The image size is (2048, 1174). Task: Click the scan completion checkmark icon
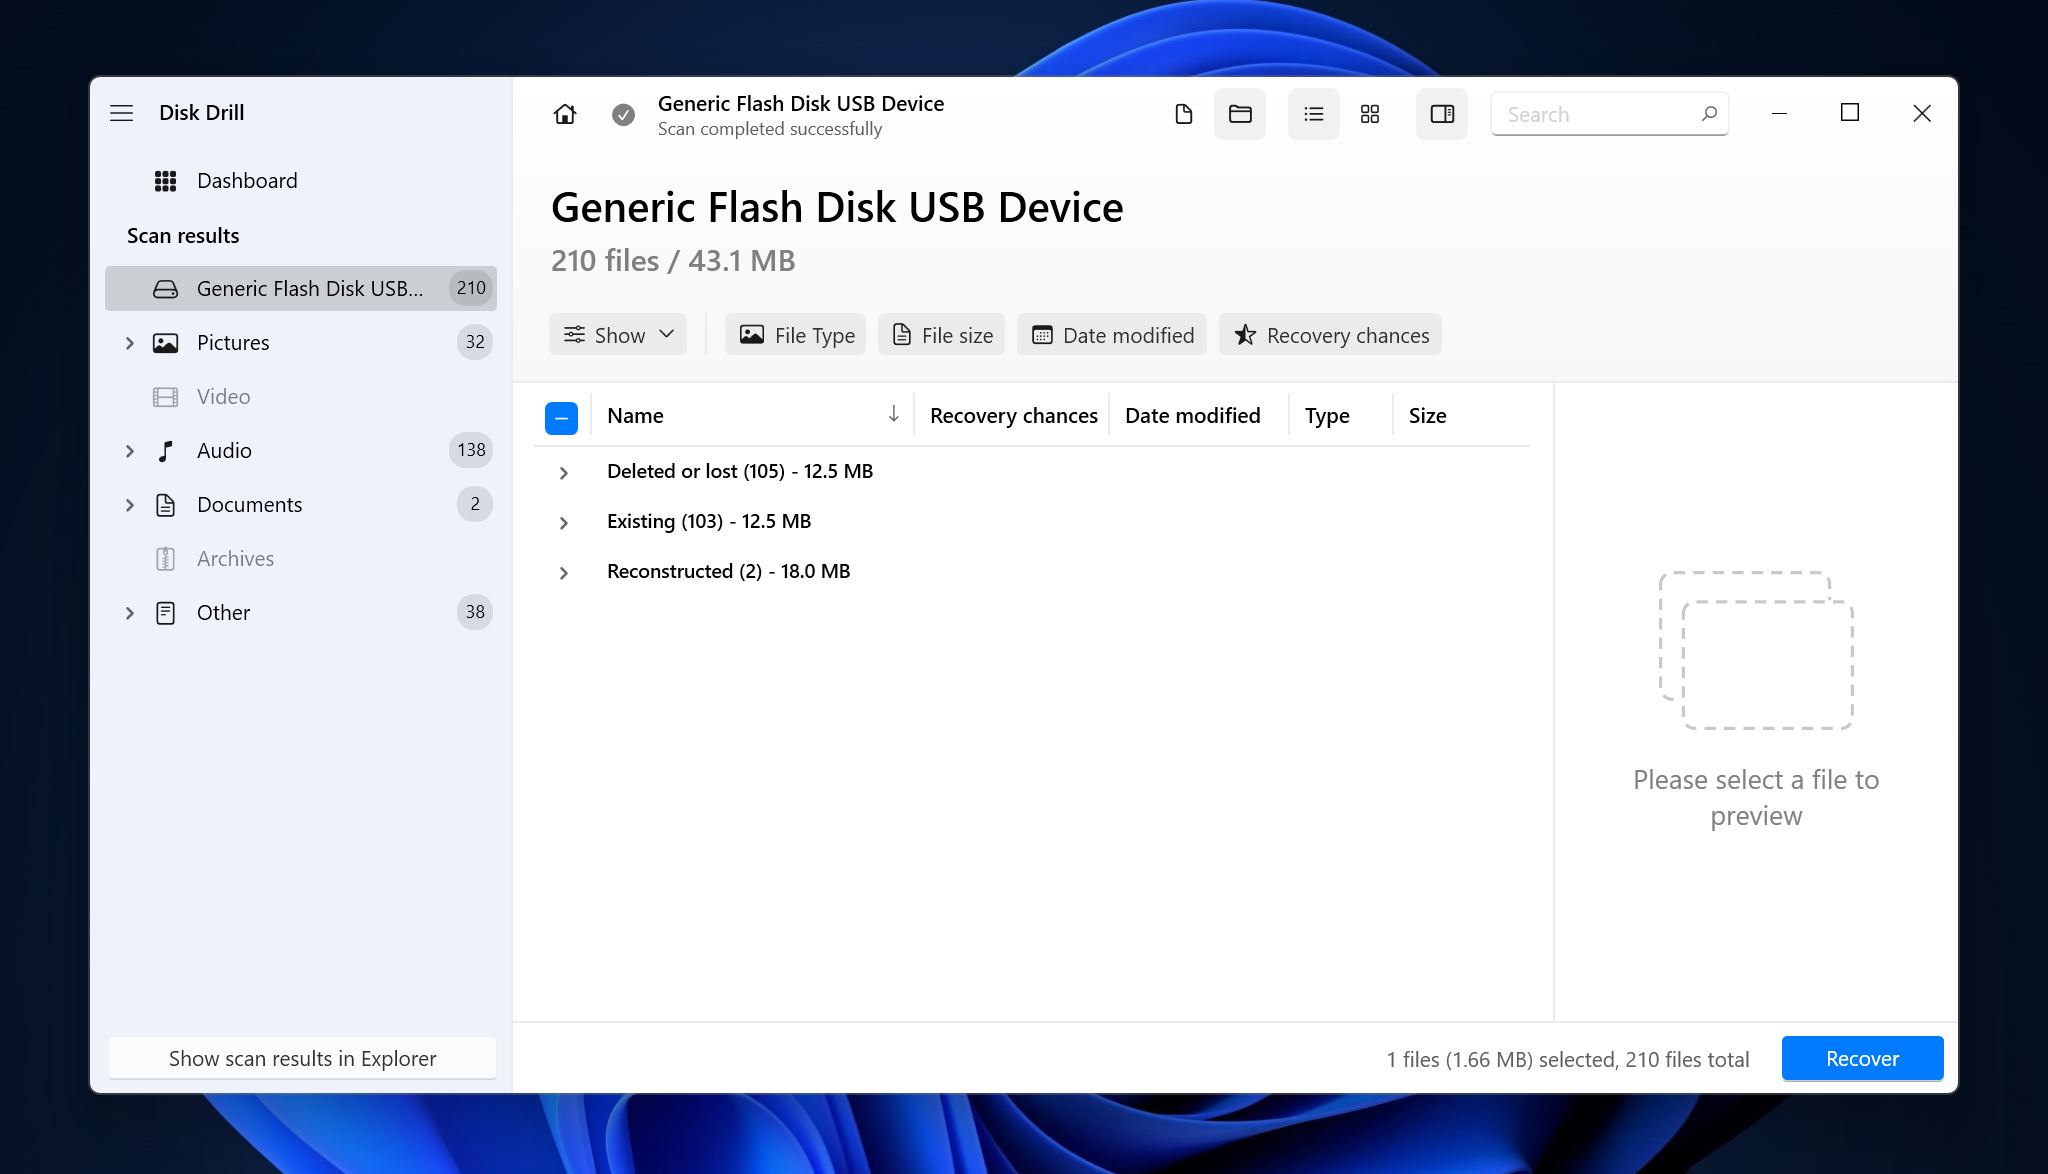click(623, 114)
